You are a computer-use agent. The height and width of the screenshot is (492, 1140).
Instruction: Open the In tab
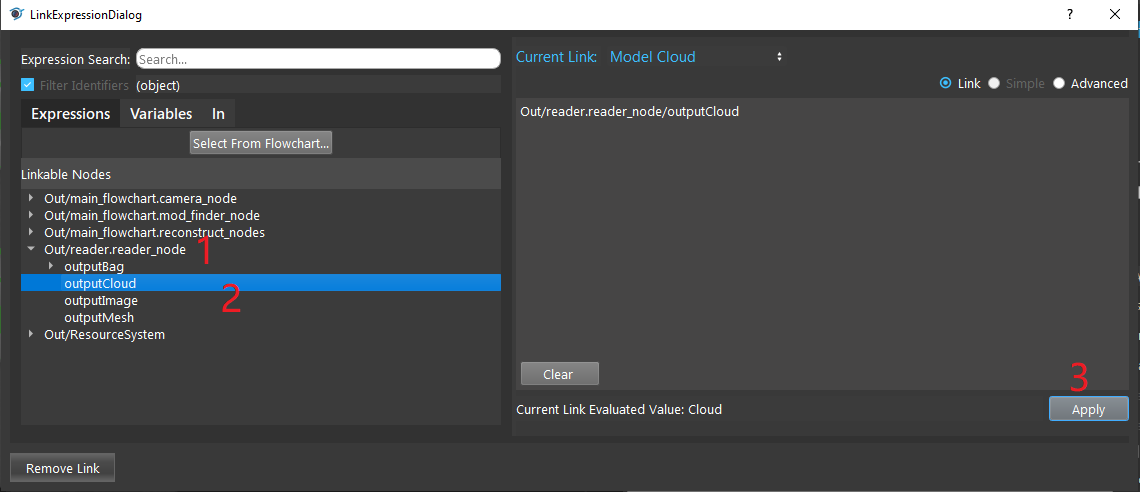[x=218, y=113]
